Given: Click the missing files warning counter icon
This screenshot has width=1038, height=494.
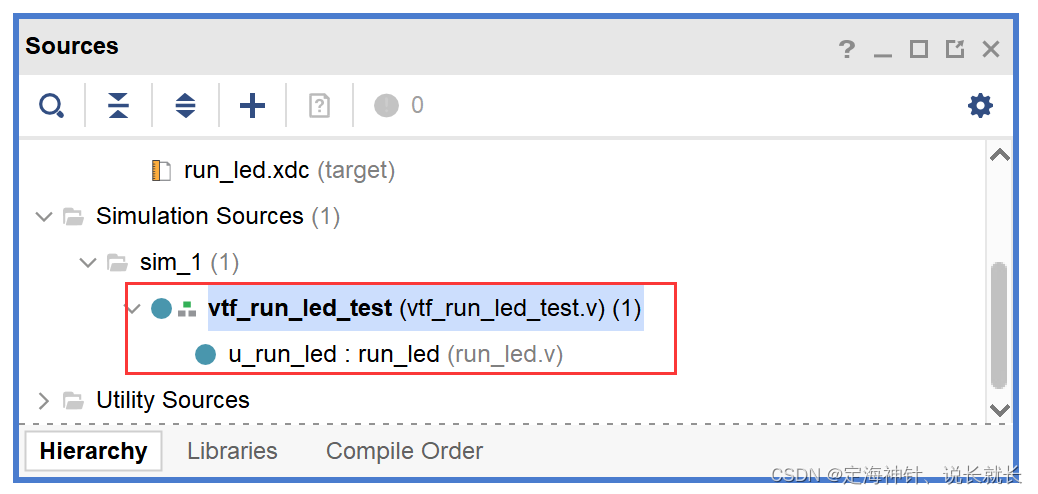Looking at the screenshot, I should point(387,105).
